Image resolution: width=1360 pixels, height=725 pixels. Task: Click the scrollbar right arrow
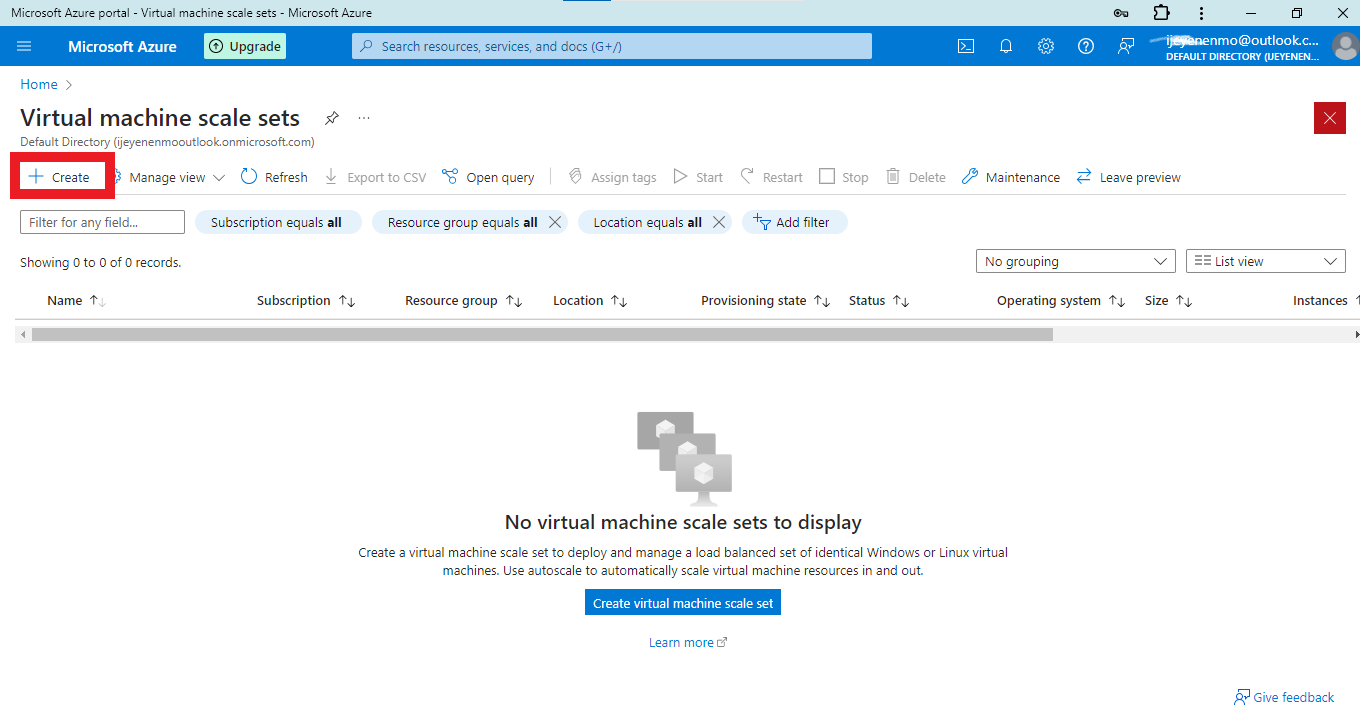(1355, 334)
